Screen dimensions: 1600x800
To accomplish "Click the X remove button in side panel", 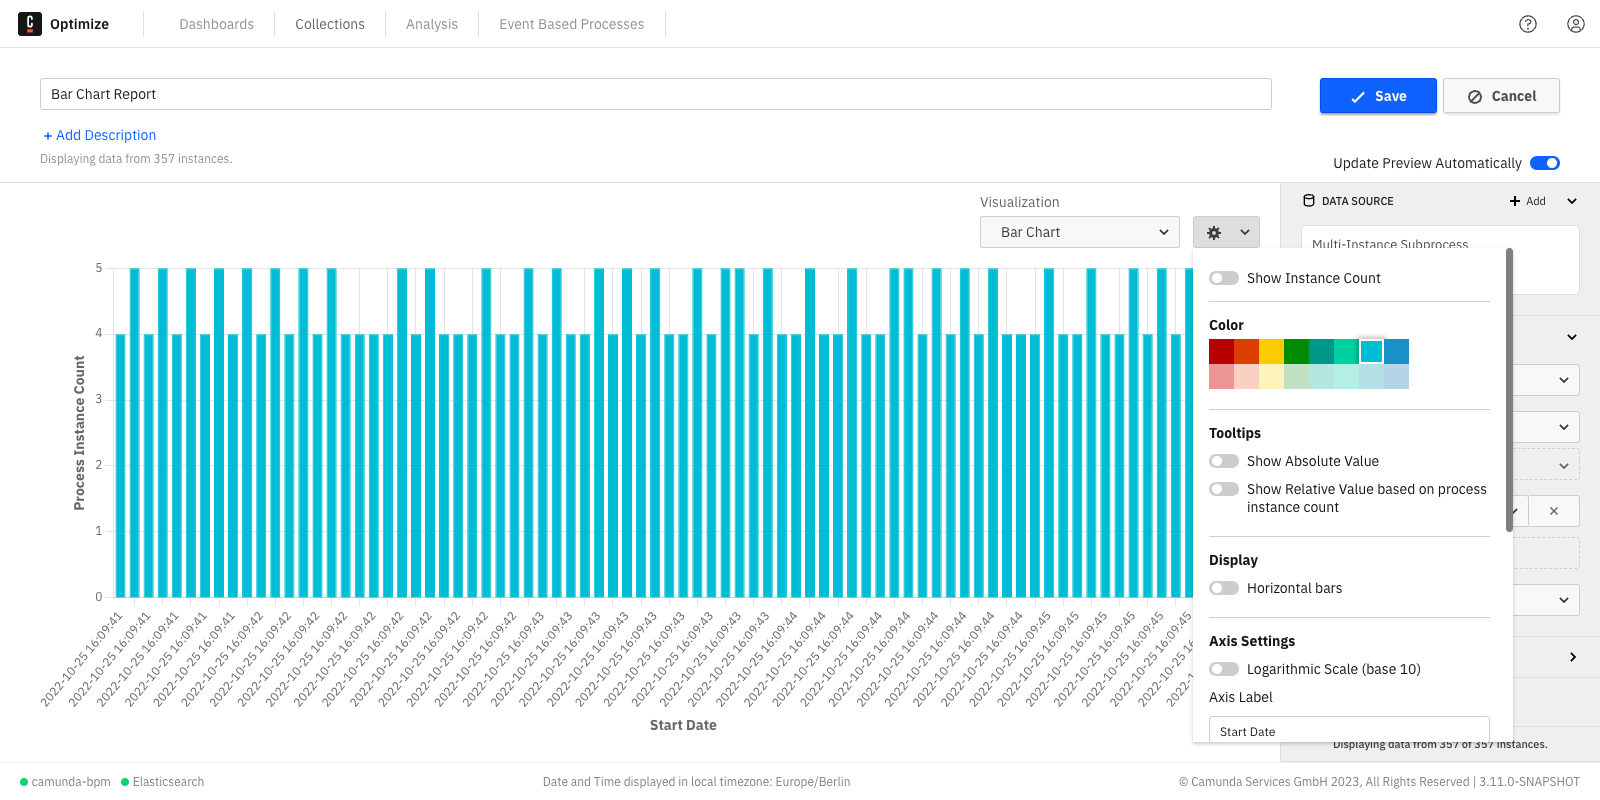I will click(x=1554, y=511).
